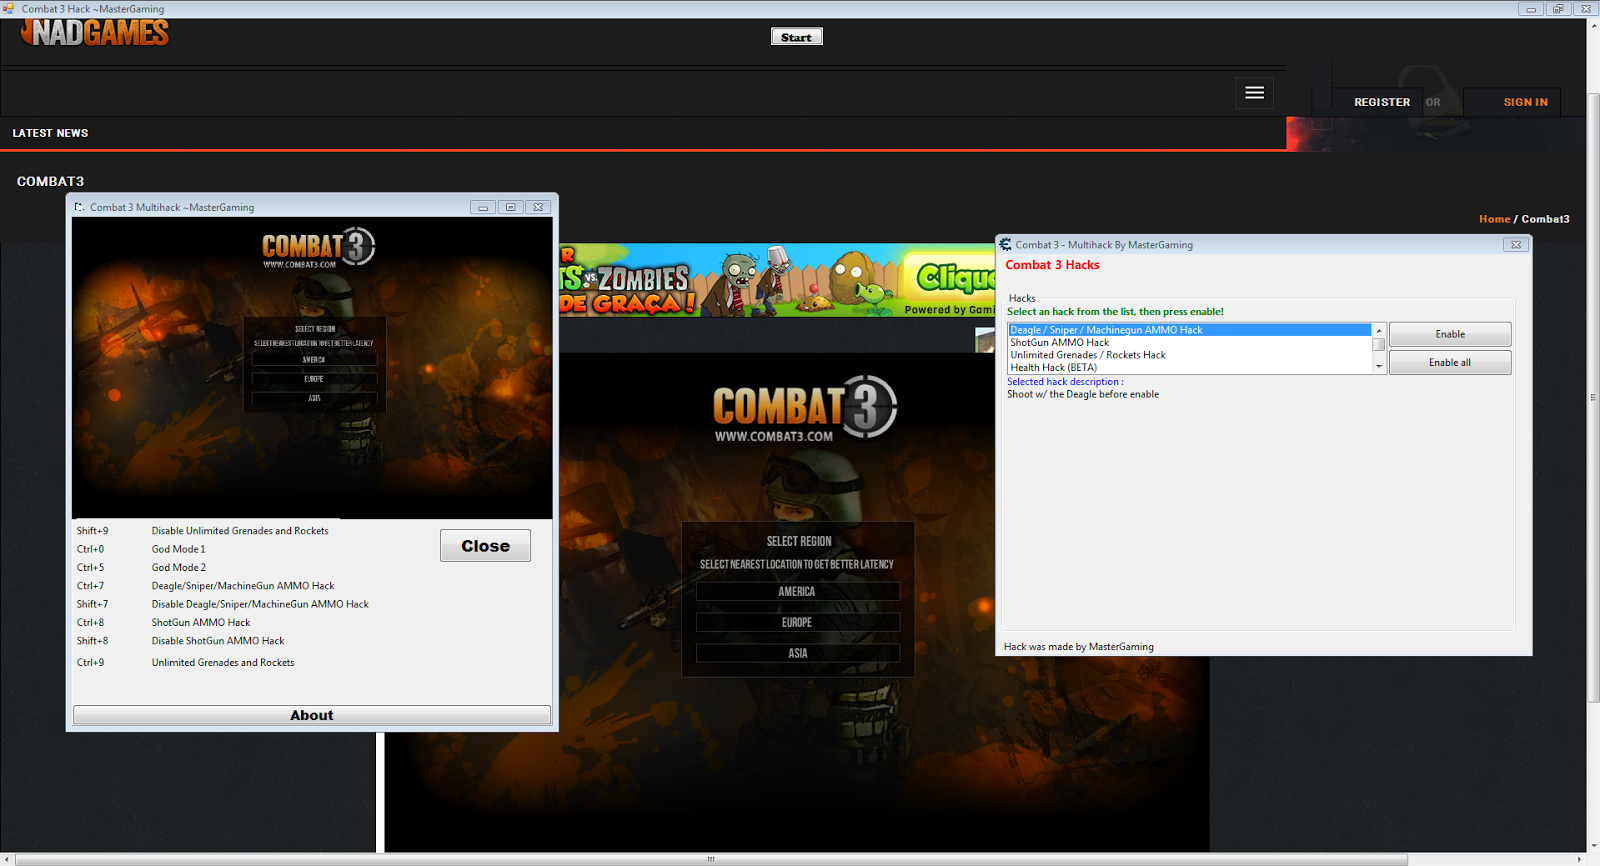Open the hamburger menu icon
The height and width of the screenshot is (866, 1600).
tap(1254, 93)
